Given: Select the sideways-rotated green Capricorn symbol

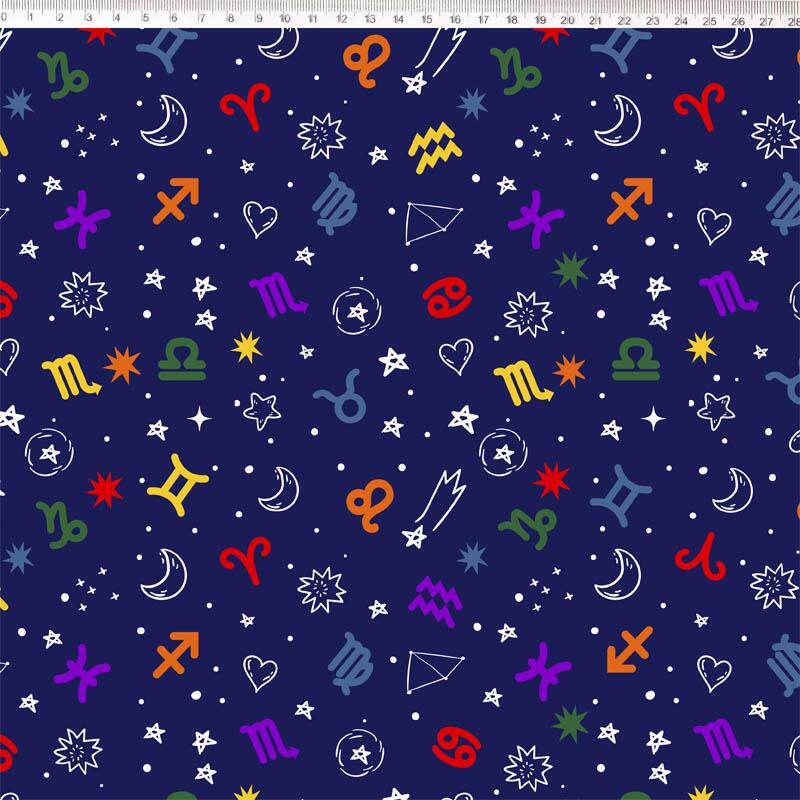Looking at the screenshot, I should coord(528,528).
